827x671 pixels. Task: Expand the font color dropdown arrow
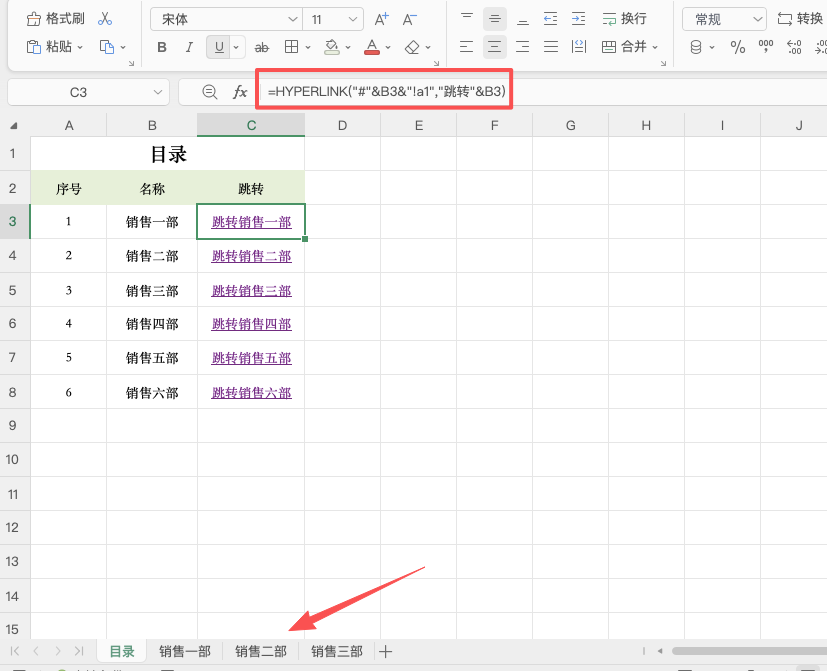tap(388, 47)
